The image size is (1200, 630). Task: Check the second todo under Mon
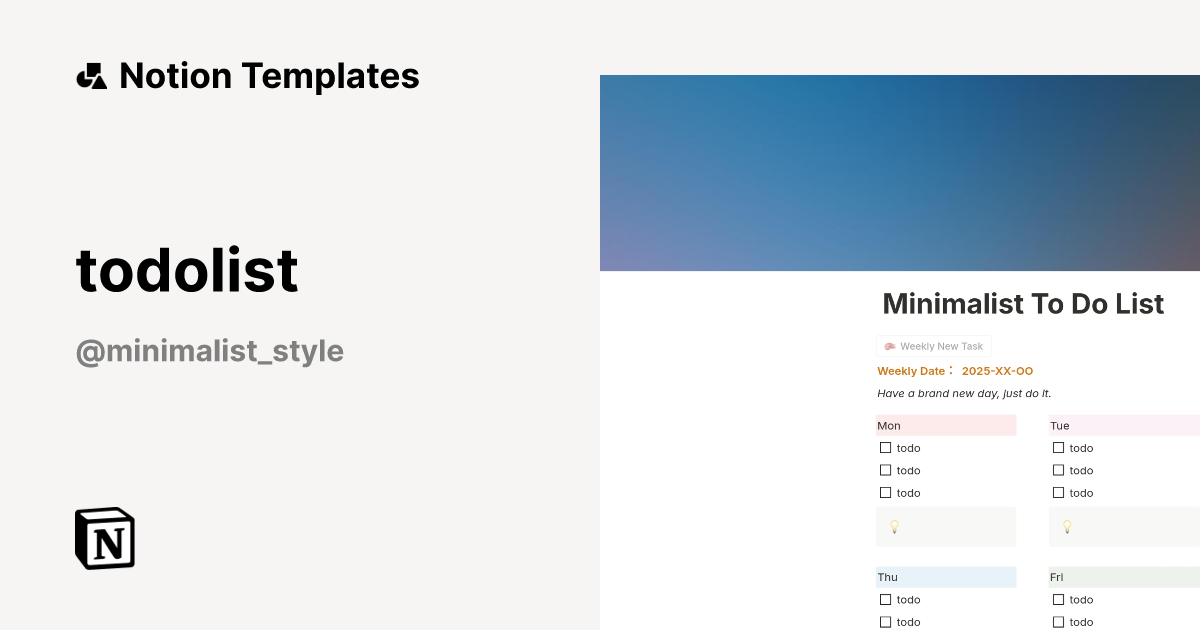886,470
